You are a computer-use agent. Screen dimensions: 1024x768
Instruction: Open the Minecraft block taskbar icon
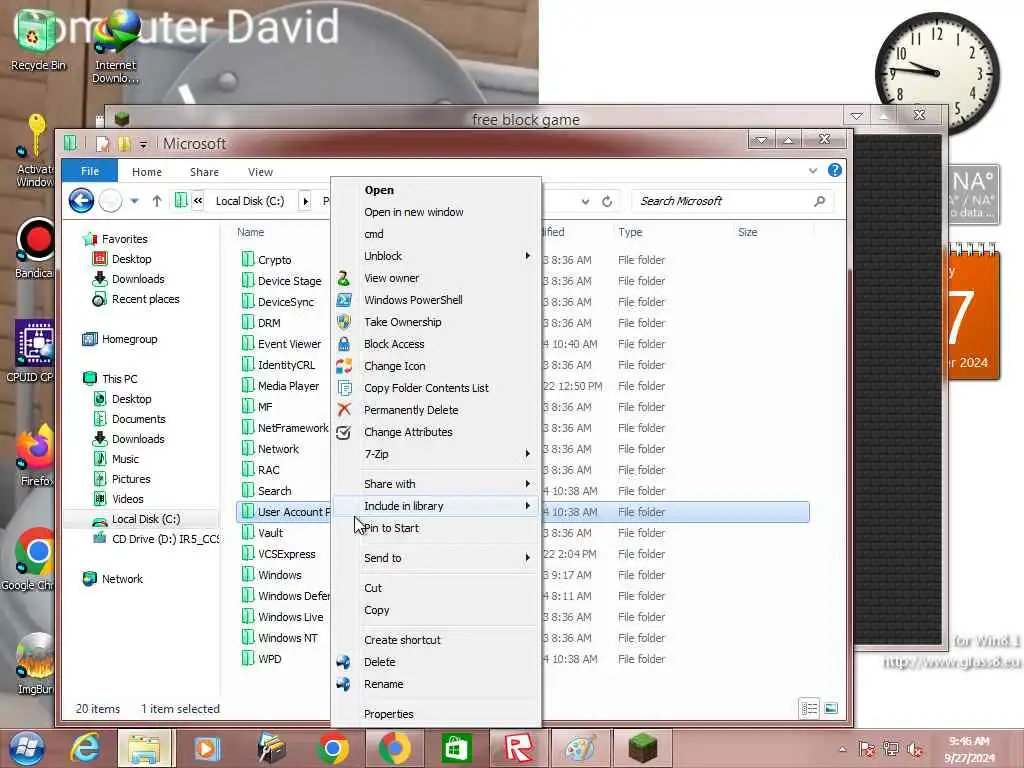(642, 748)
